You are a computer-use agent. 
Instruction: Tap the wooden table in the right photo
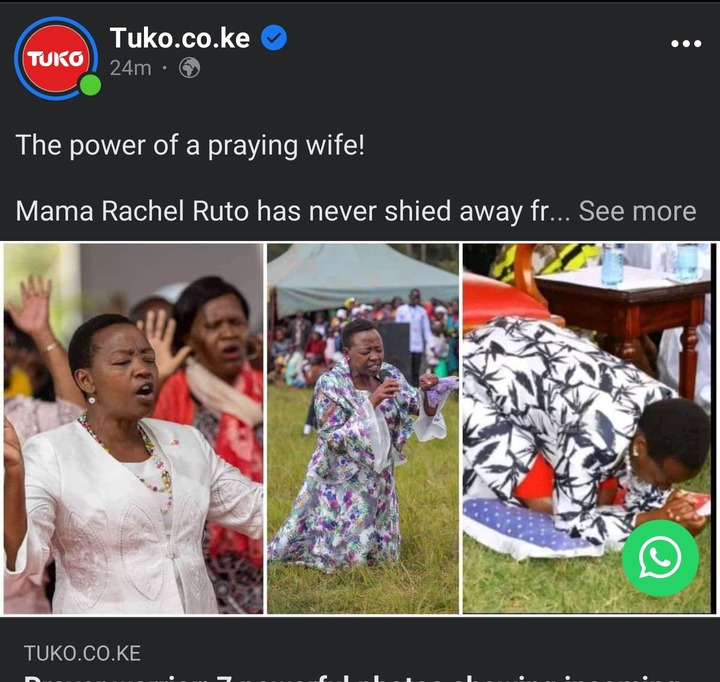[x=623, y=319]
